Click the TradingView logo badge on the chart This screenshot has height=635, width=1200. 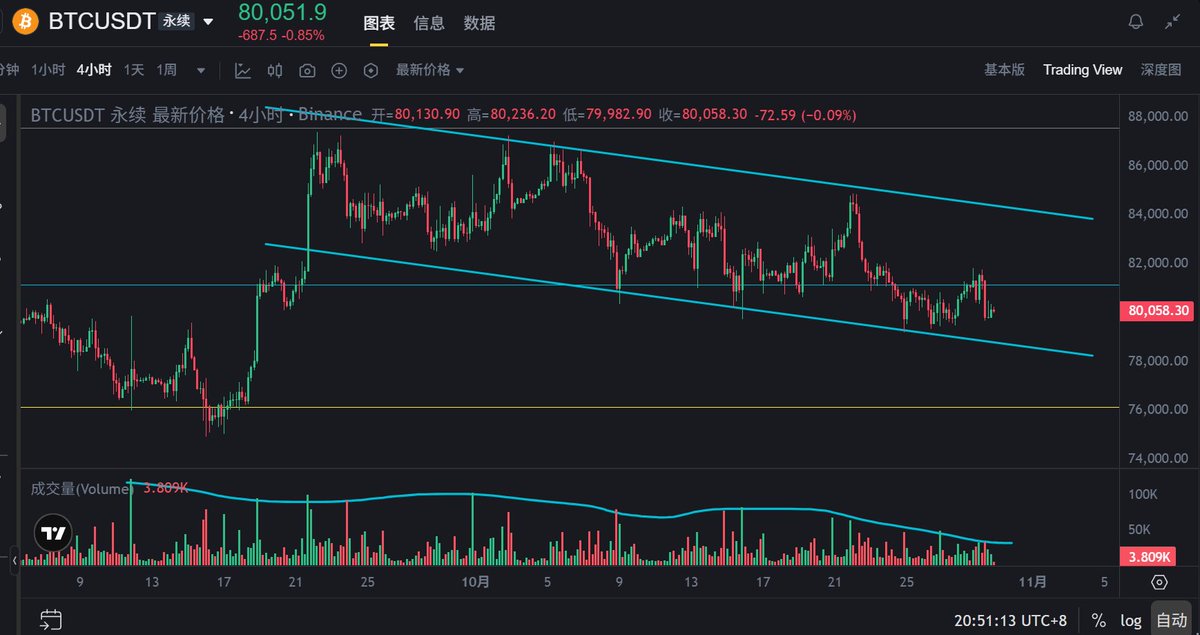click(x=53, y=533)
